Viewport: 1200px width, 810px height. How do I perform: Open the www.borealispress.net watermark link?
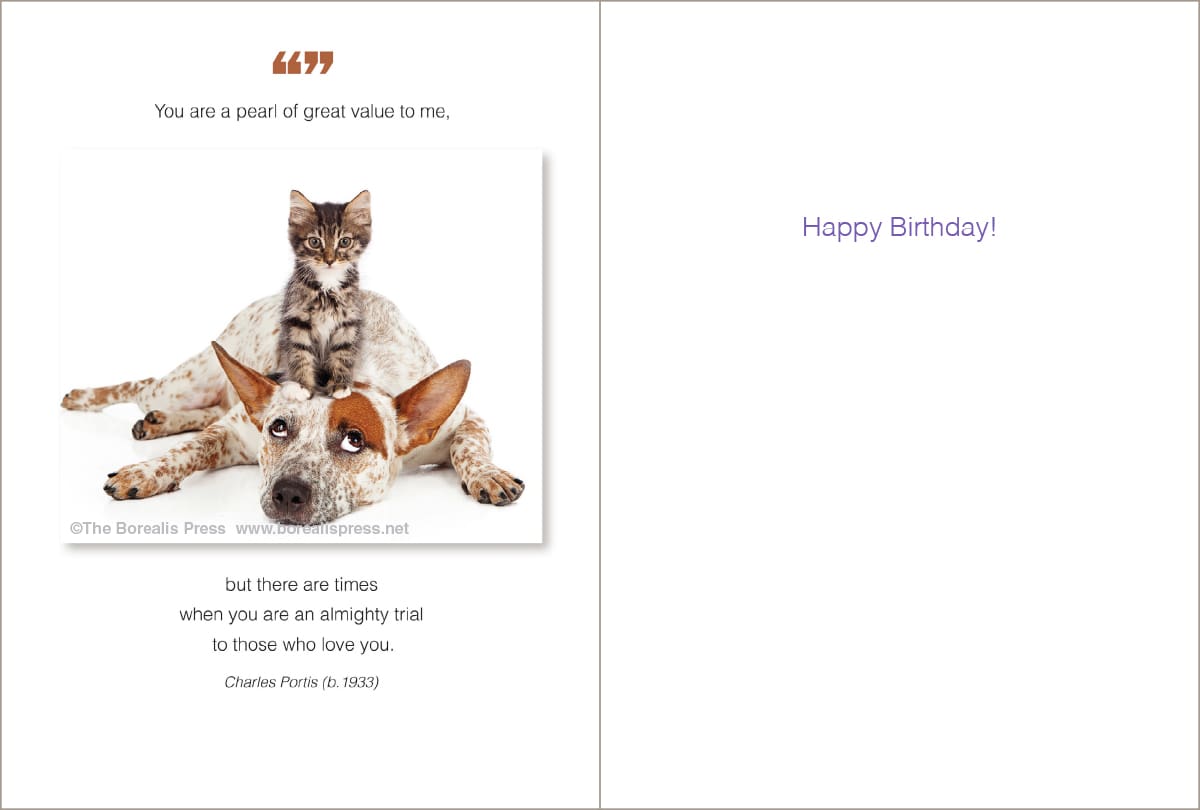point(322,528)
